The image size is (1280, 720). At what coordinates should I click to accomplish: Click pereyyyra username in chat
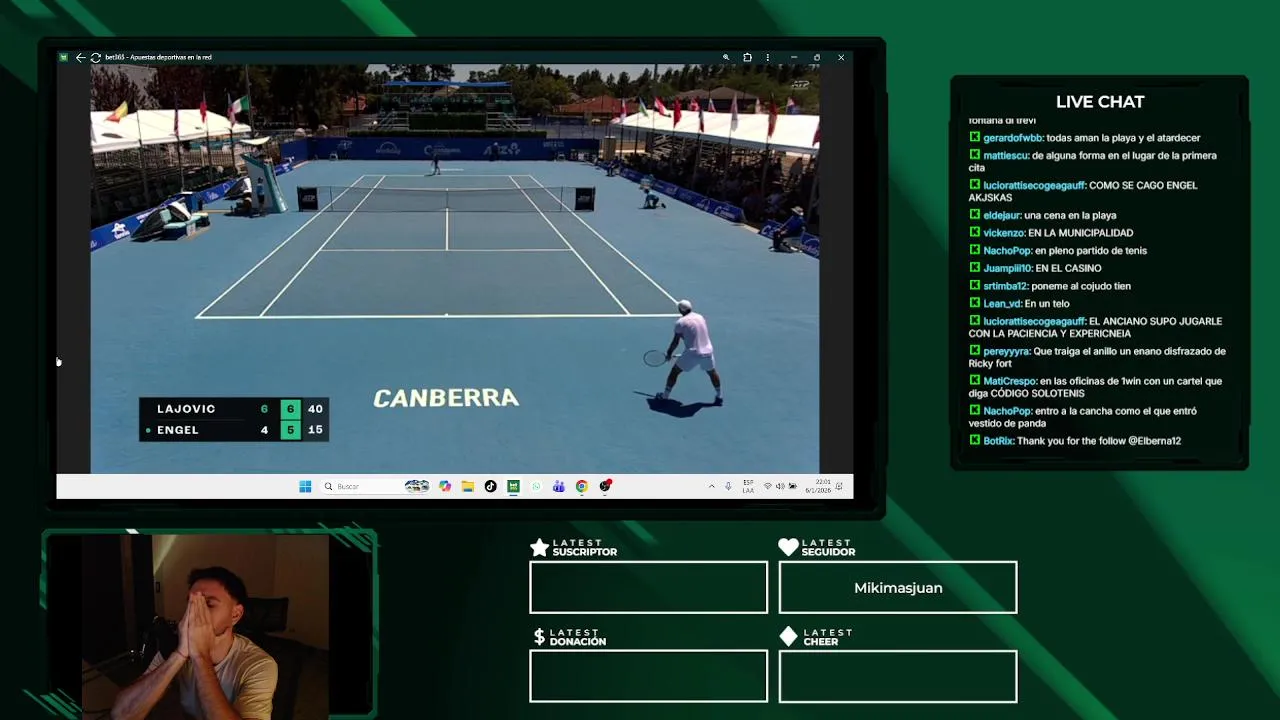pyautogui.click(x=1008, y=351)
